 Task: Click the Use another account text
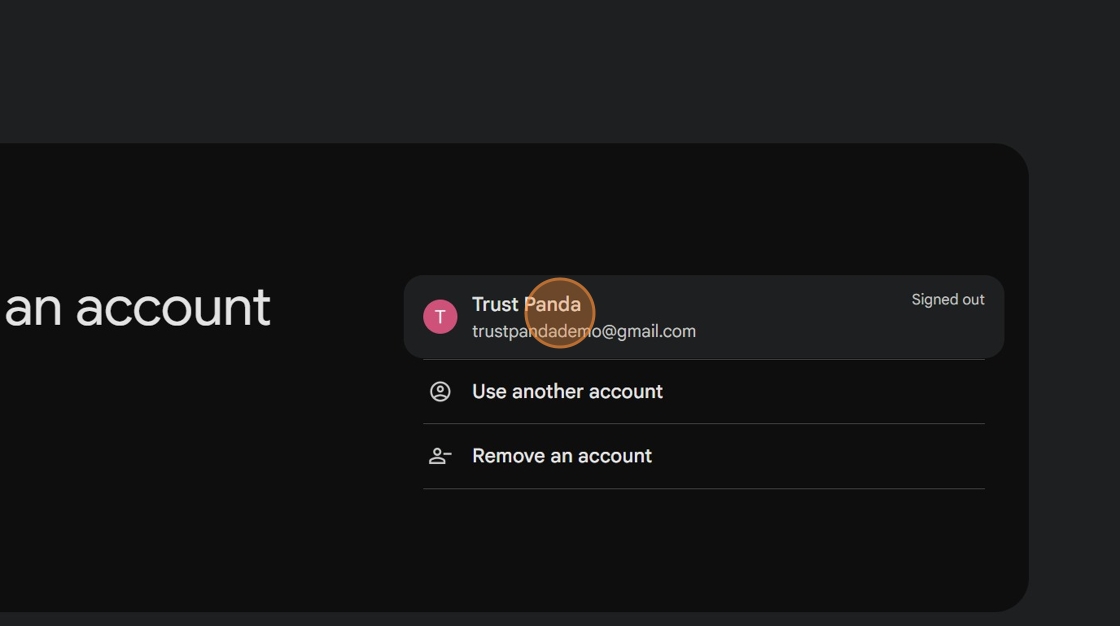(567, 392)
